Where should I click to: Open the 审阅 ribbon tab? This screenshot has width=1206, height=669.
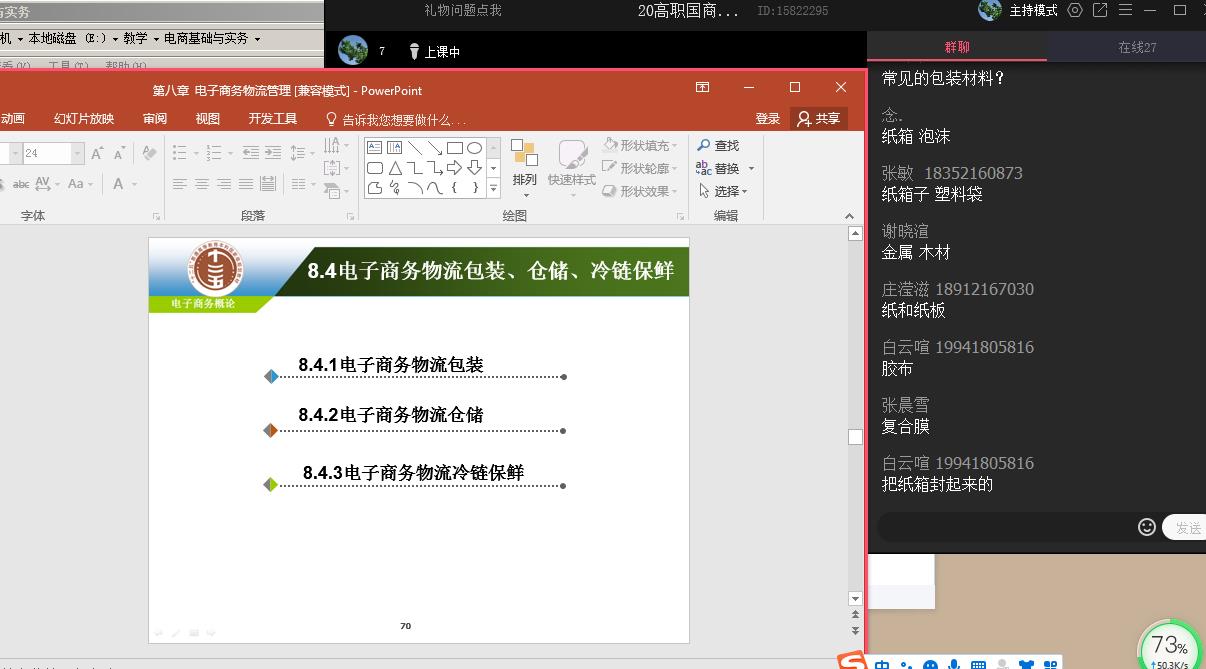coord(155,118)
